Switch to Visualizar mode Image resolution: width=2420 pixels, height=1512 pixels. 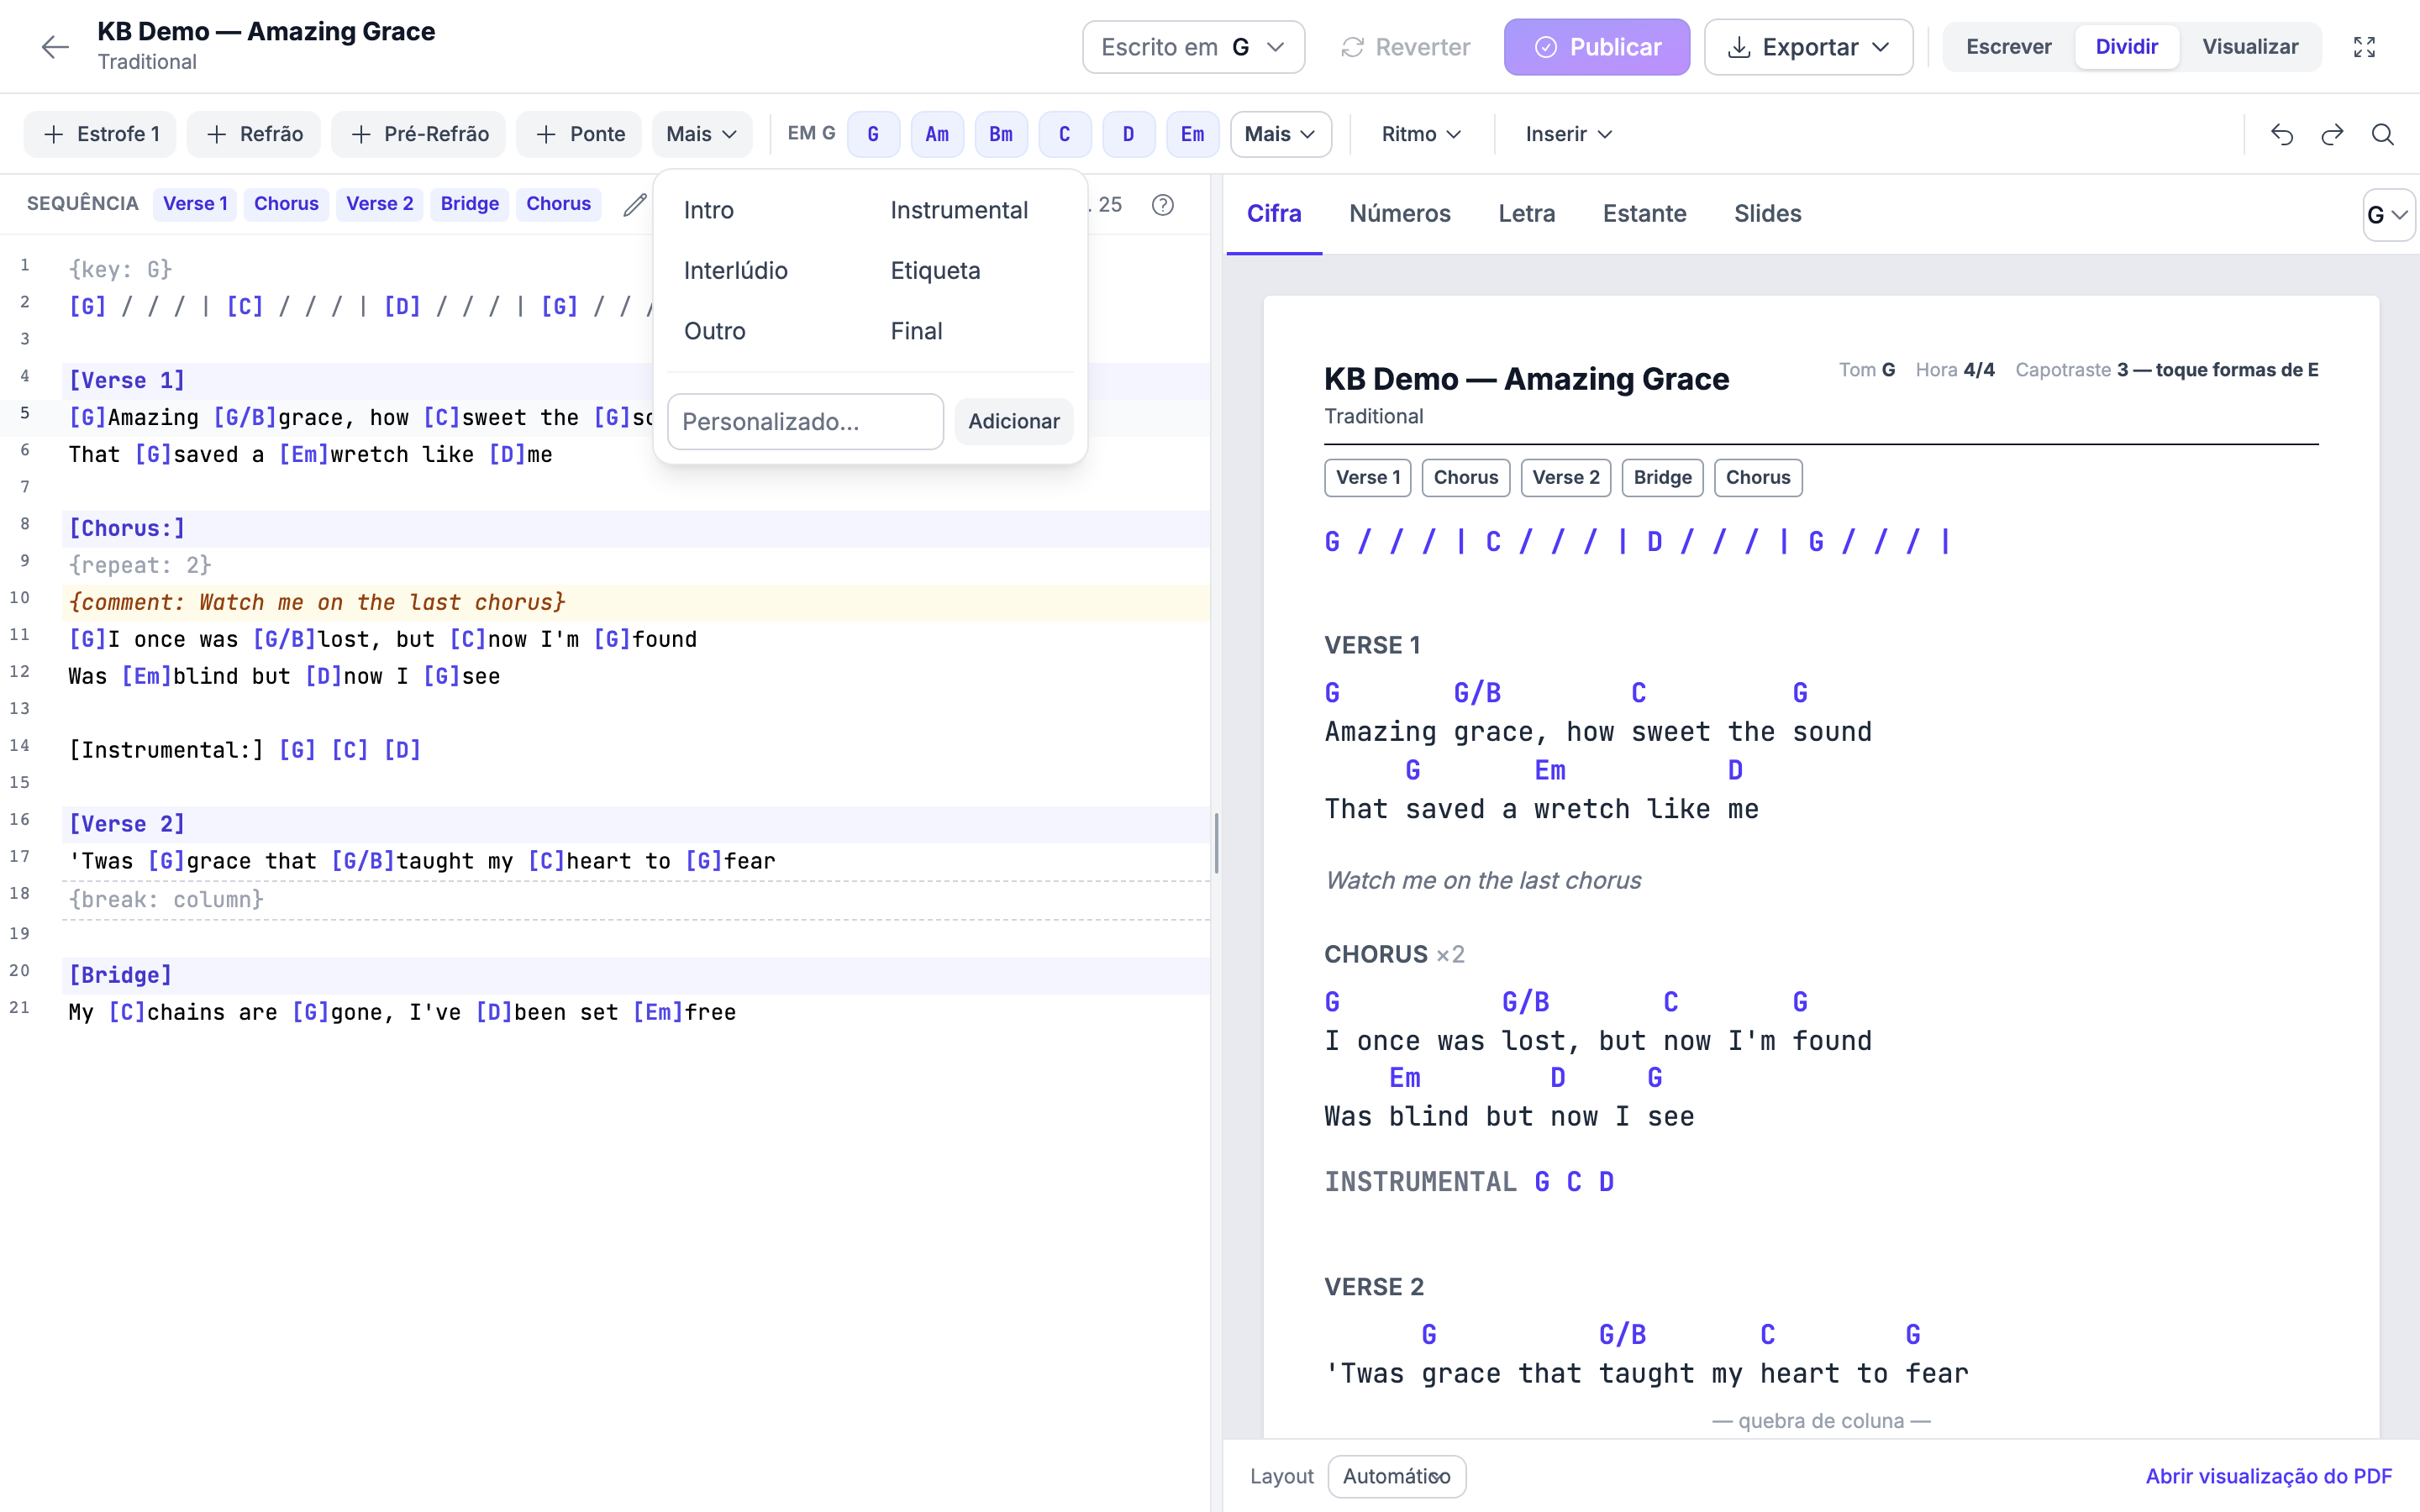2250,47
